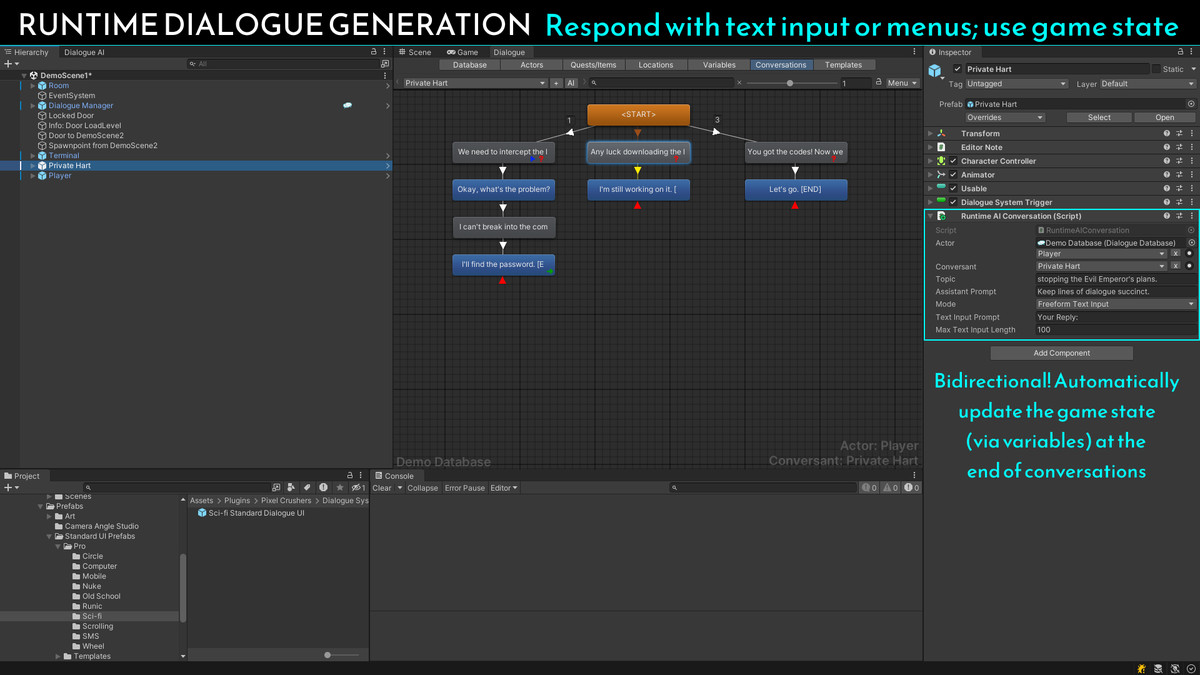Click the Prefab object picker circle icon
Viewport: 1200px width, 675px height.
pos(1191,104)
